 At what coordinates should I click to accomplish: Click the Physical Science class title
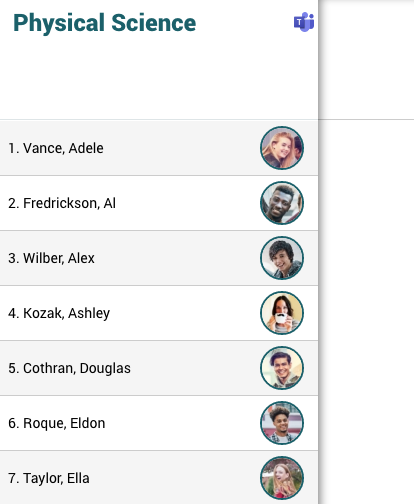pos(105,23)
